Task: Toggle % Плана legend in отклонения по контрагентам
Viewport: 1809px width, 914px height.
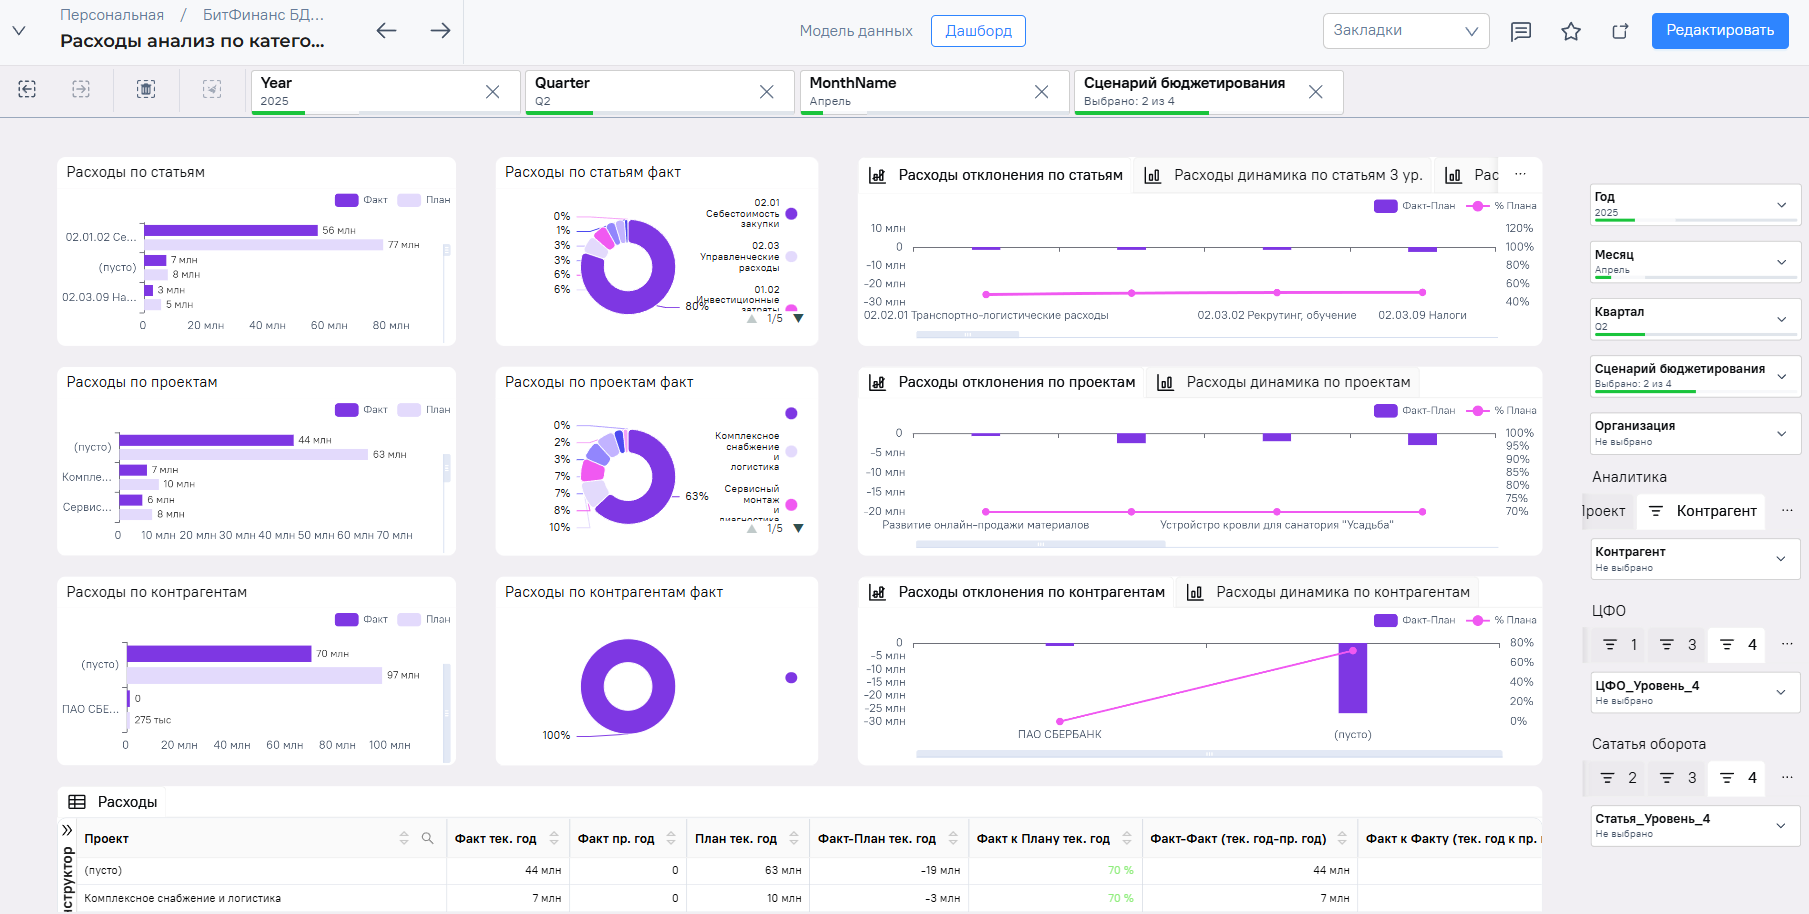Action: click(1501, 620)
